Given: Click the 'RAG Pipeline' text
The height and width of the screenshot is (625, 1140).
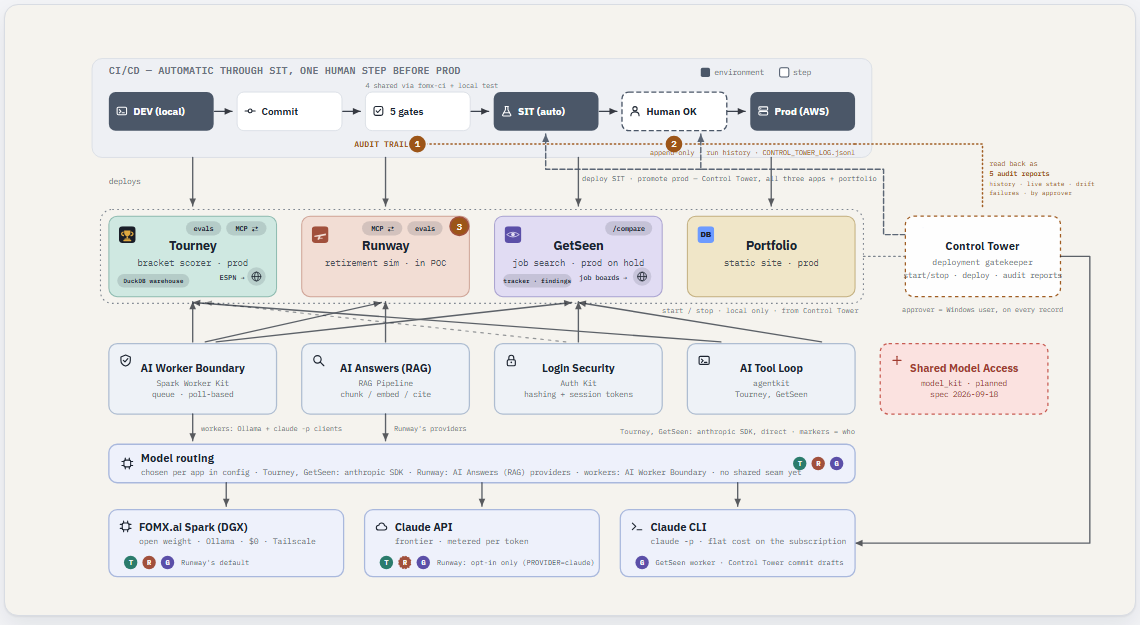Looking at the screenshot, I should coord(385,383).
